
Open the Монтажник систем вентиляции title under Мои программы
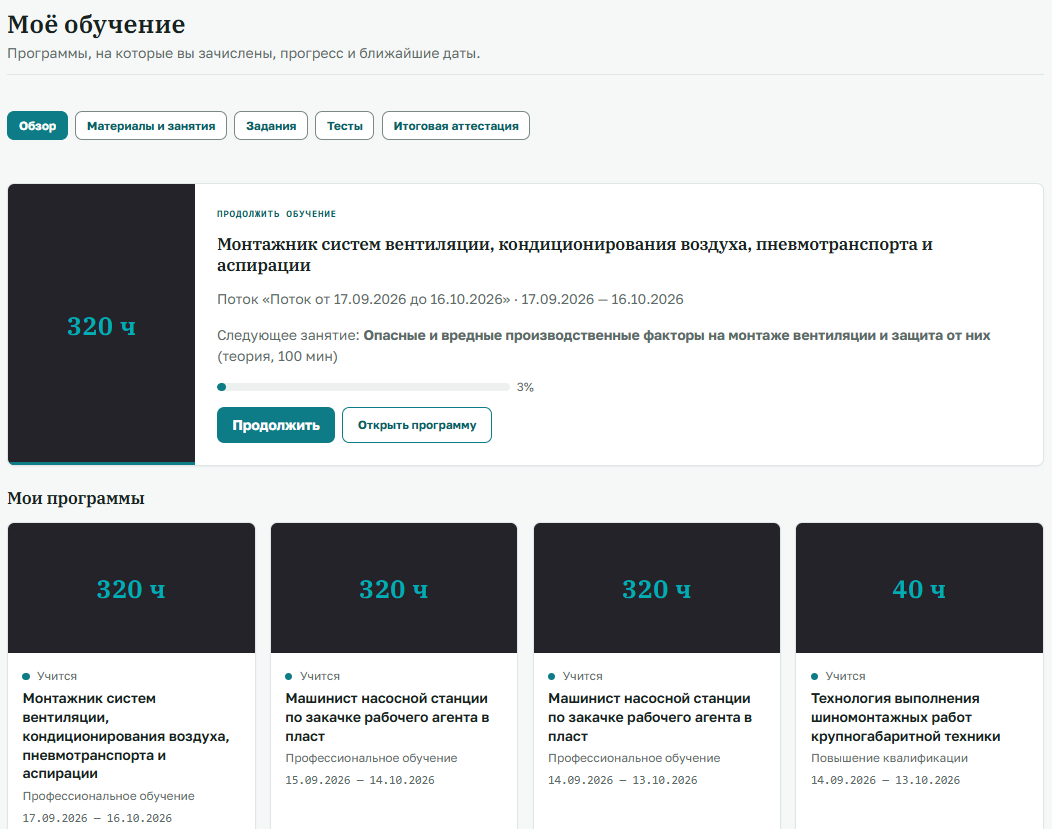tap(126, 736)
